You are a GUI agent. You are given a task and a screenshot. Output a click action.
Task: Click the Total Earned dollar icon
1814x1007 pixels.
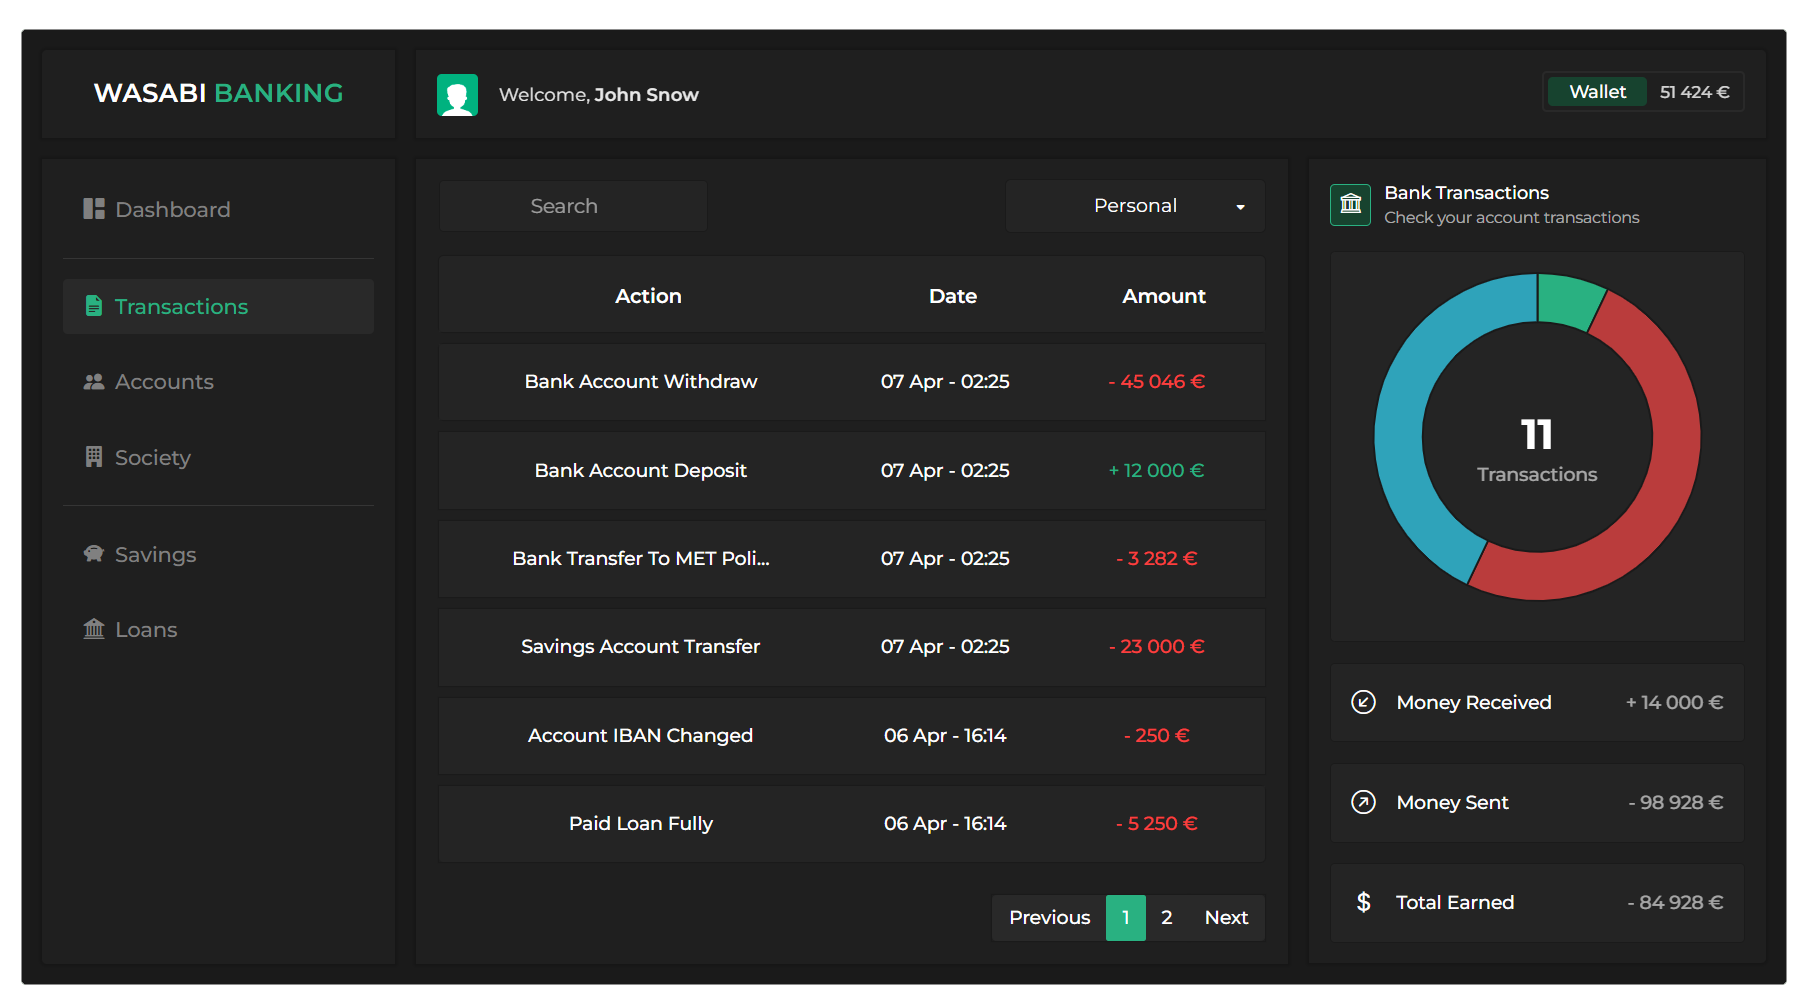1363,902
